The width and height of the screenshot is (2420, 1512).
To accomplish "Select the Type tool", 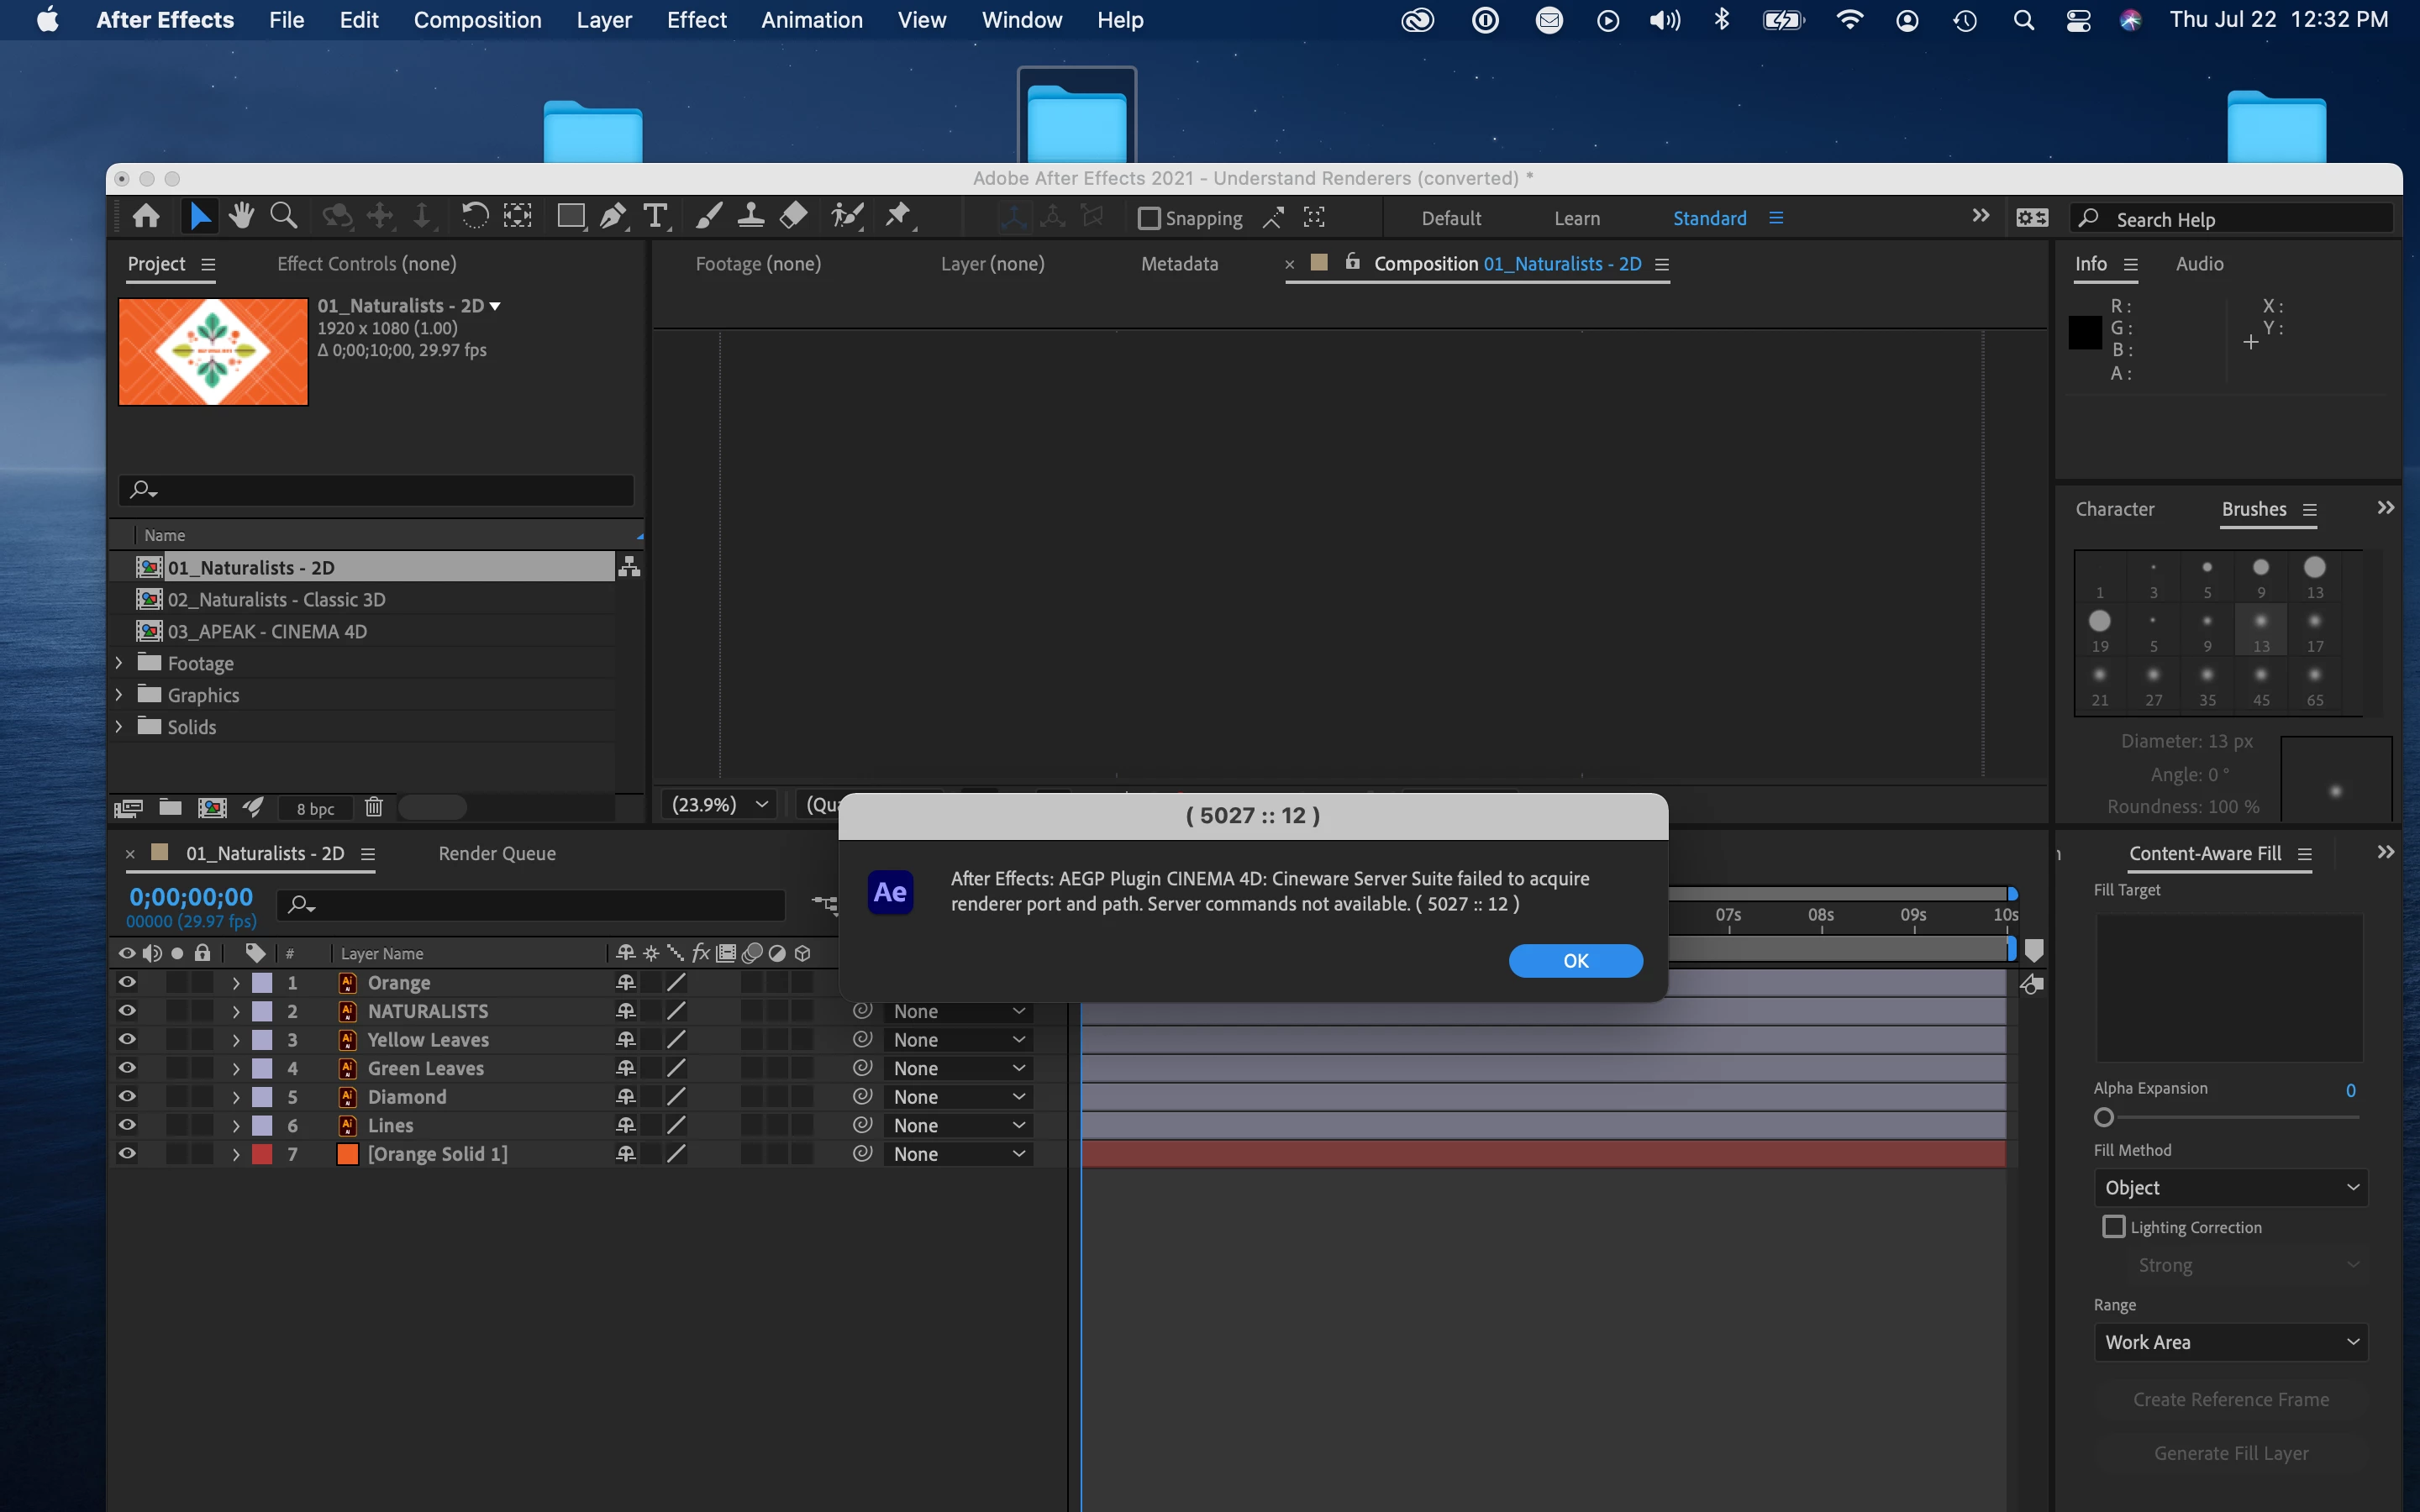I will click(655, 216).
